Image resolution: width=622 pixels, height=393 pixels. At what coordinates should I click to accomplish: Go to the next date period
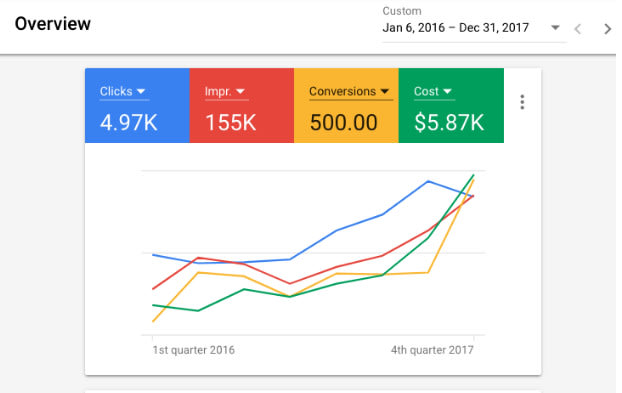[x=607, y=29]
